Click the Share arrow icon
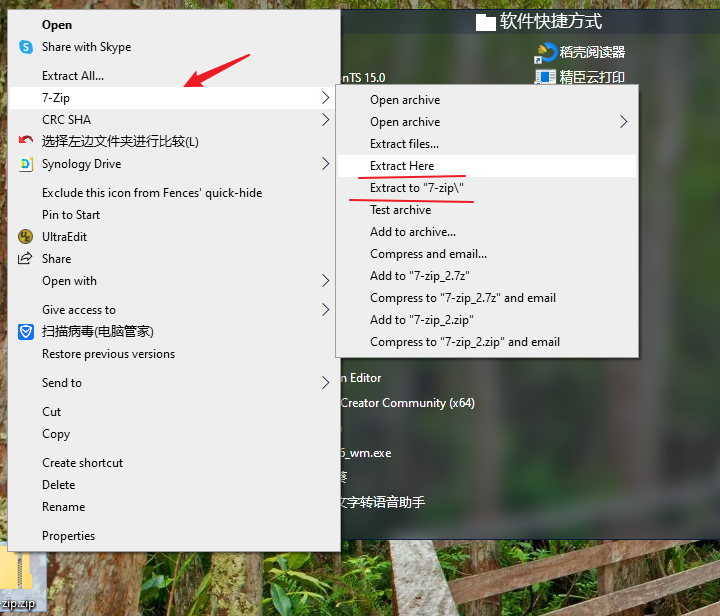The height and width of the screenshot is (616, 720). 25,258
